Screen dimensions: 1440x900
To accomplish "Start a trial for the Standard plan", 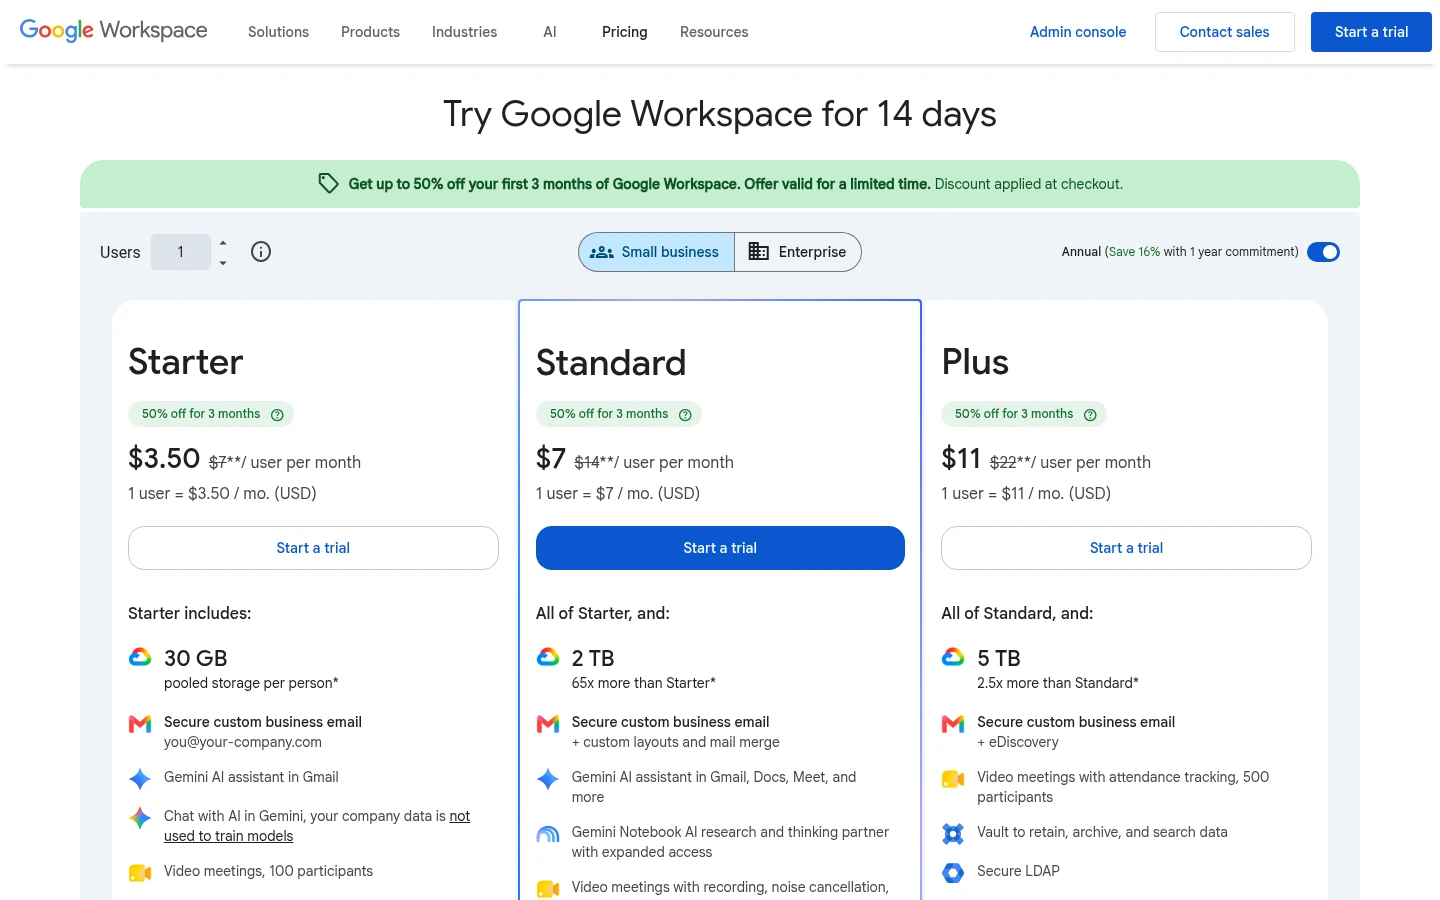I will coord(720,548).
